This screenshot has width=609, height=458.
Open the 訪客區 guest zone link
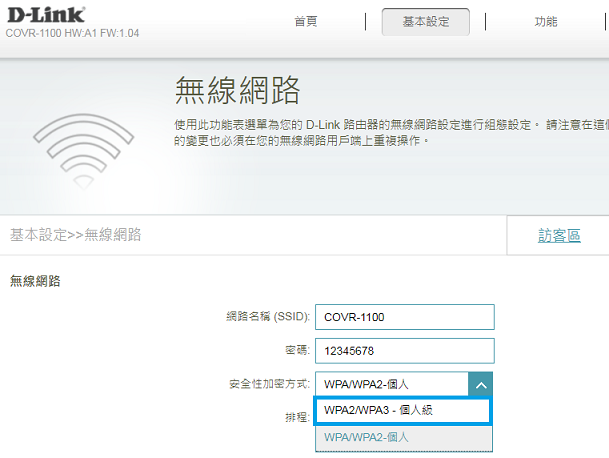559,235
